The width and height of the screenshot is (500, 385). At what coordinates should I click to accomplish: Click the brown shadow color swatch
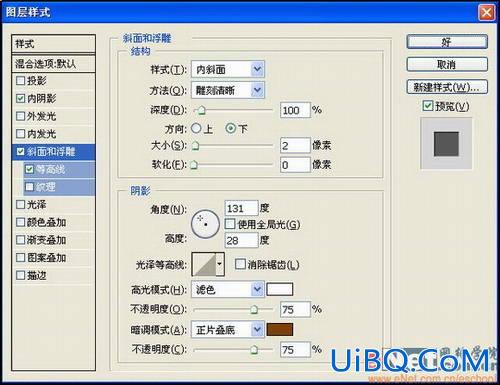point(280,329)
